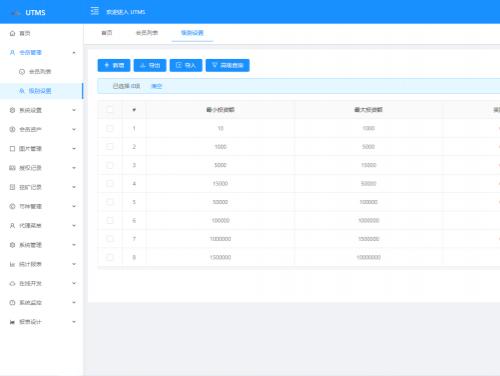
Task: Check the checkbox for row 4
Action: click(x=109, y=184)
